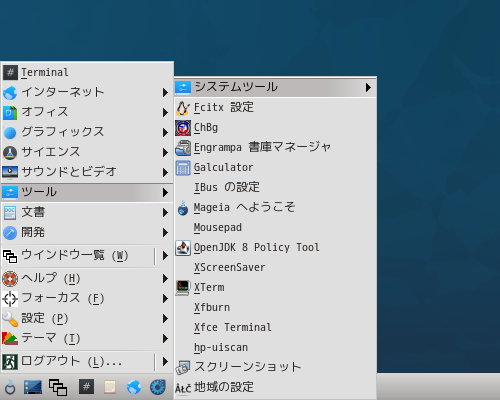The height and width of the screenshot is (400, 500).
Task: Expand the オフィス submenu arrow
Action: [165, 112]
